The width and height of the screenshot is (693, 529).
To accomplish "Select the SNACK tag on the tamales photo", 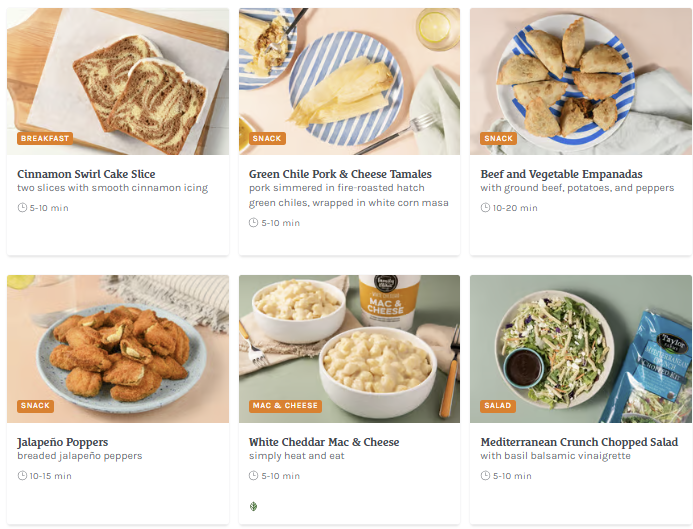I will click(267, 139).
